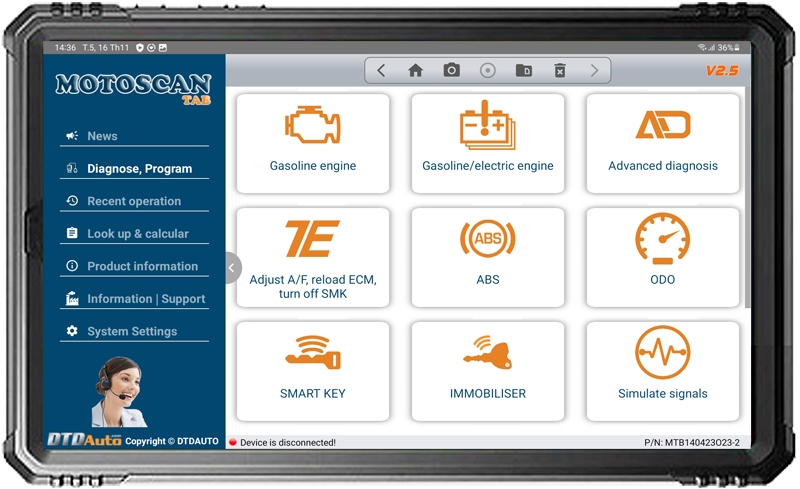The width and height of the screenshot is (800, 489).
Task: Open Adjust A/F, reload ECM tile
Action: point(313,257)
